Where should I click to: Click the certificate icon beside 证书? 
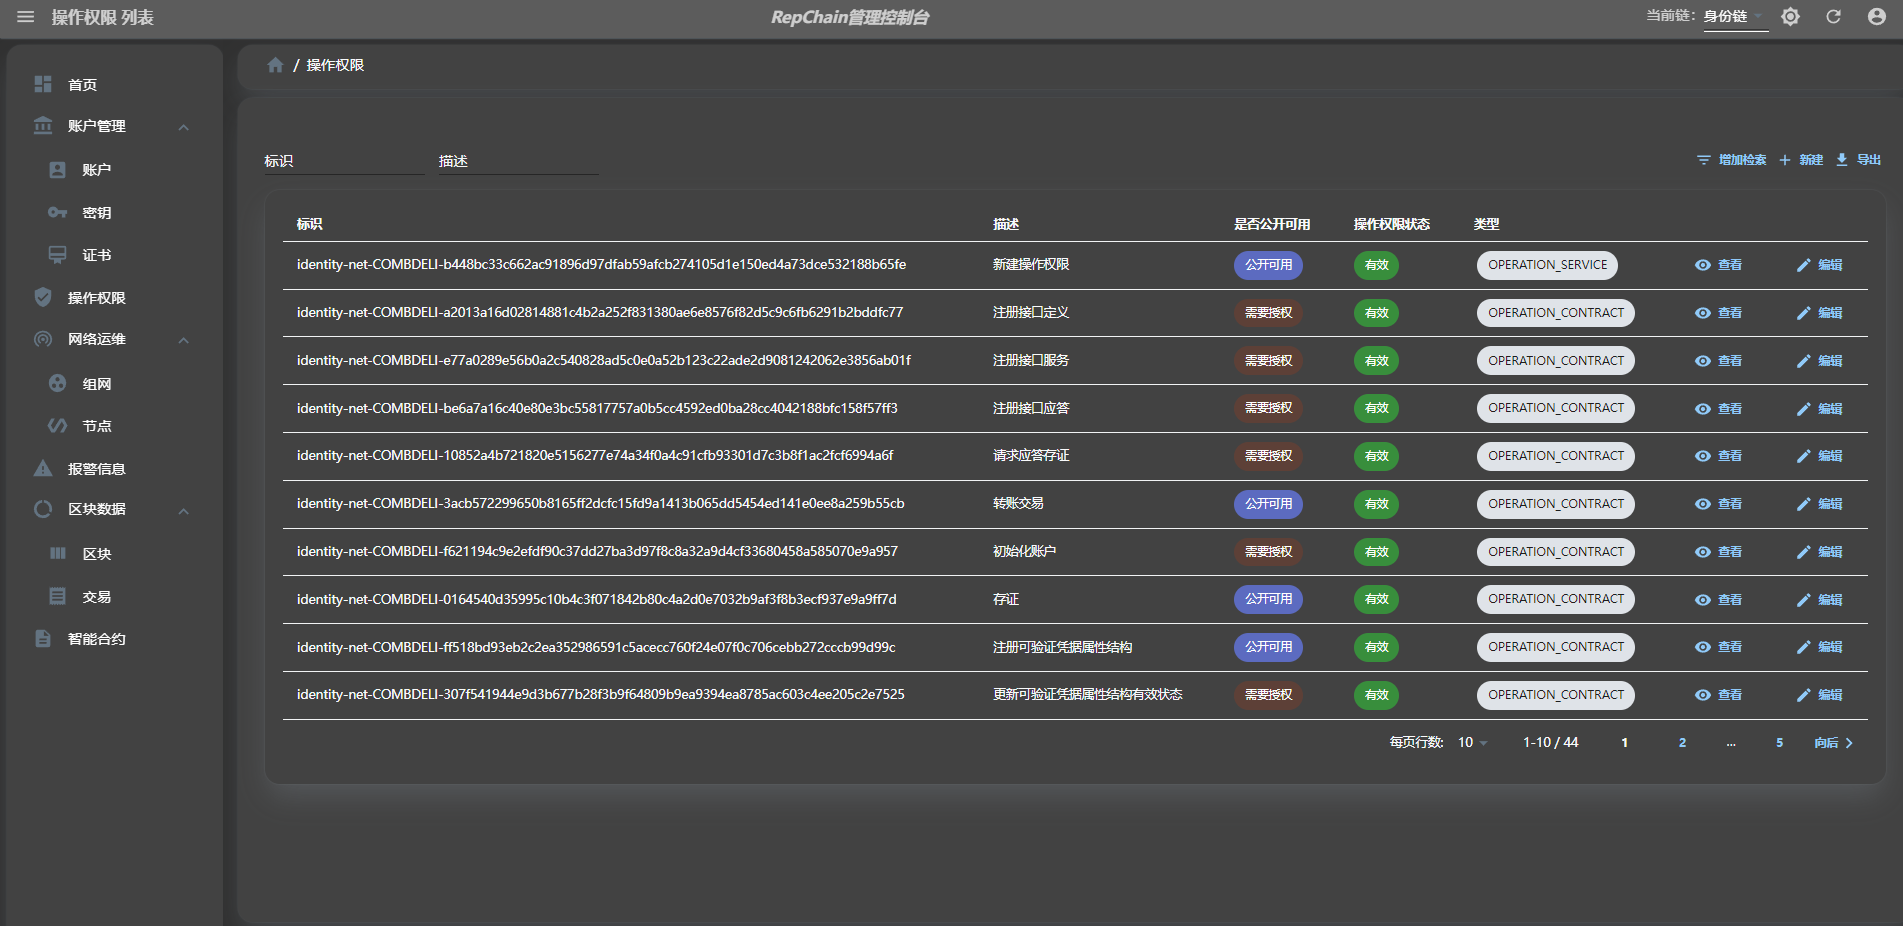tap(58, 255)
